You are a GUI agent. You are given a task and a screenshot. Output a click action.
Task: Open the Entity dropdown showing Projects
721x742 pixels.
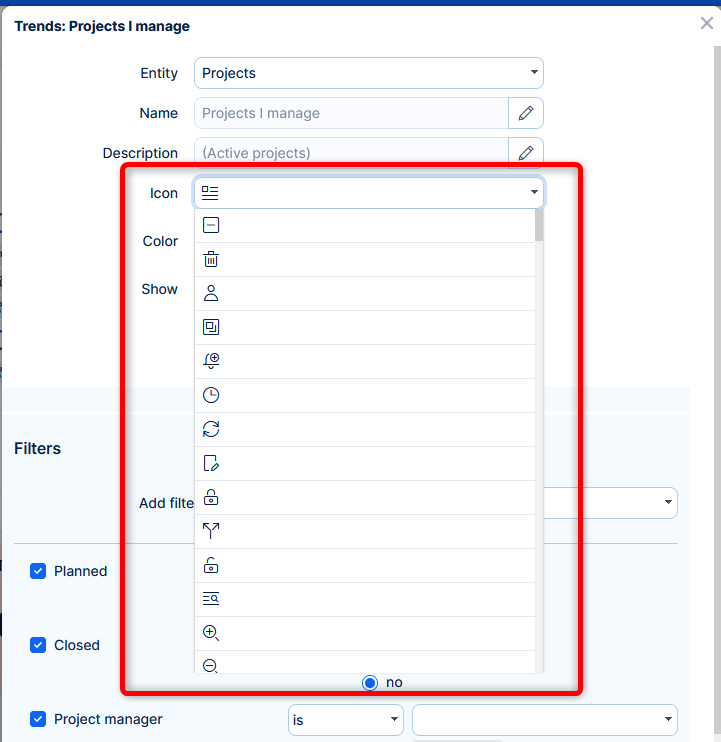pos(368,73)
